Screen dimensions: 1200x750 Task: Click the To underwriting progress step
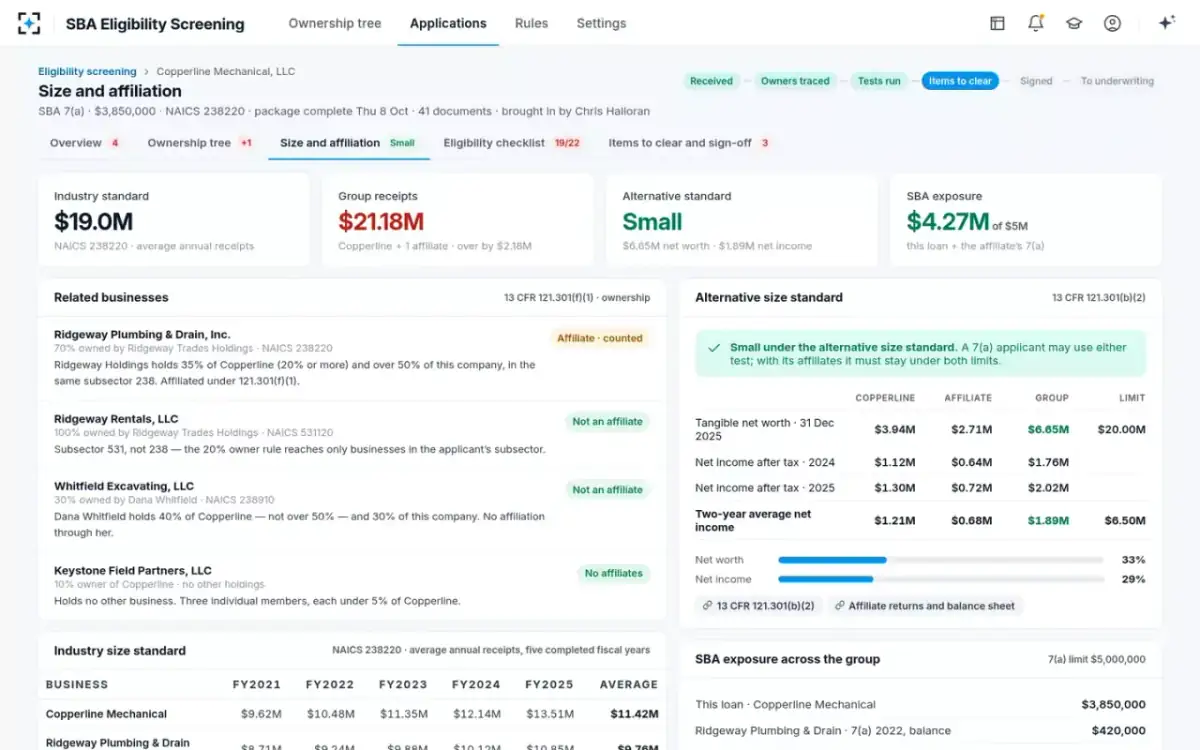pyautogui.click(x=1116, y=81)
